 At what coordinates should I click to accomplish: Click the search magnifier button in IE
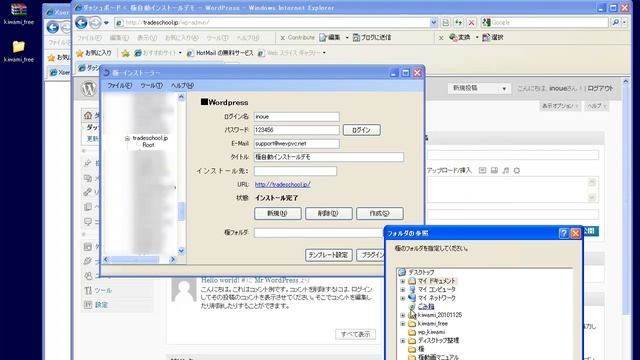click(x=616, y=23)
